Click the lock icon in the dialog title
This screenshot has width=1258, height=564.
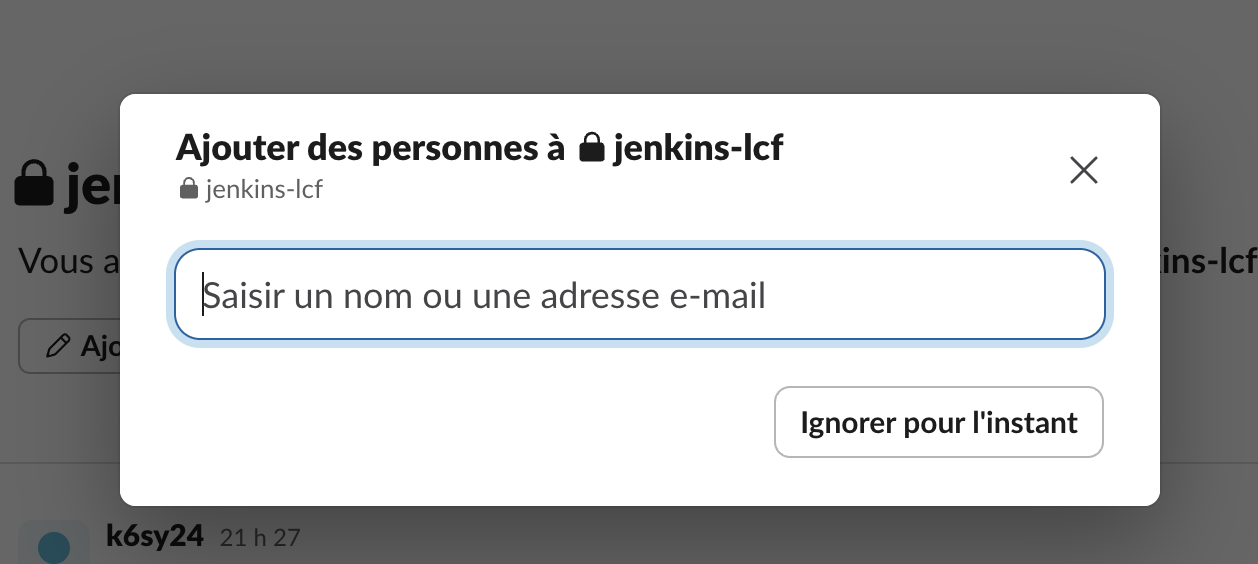pos(593,150)
